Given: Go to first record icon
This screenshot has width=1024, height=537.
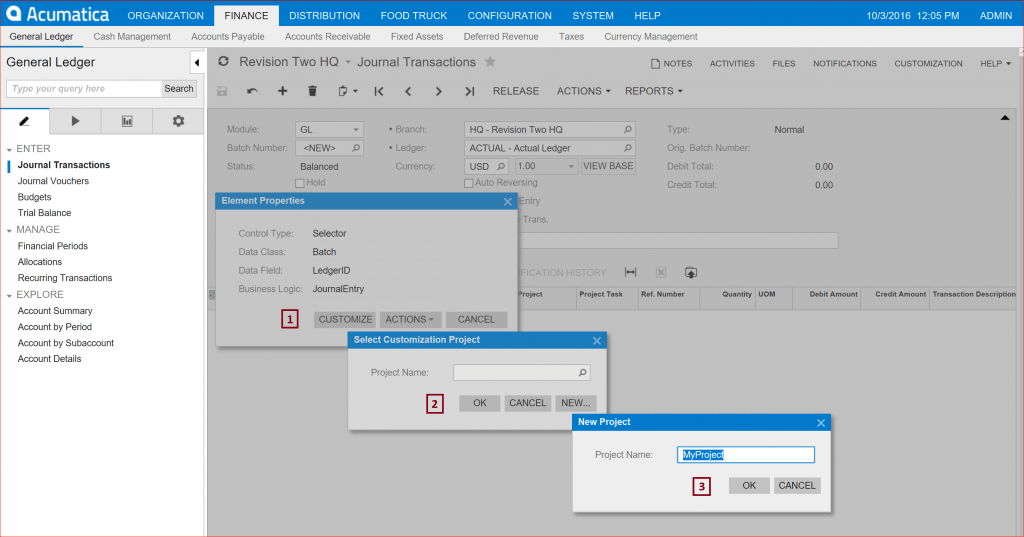Looking at the screenshot, I should tap(379, 91).
